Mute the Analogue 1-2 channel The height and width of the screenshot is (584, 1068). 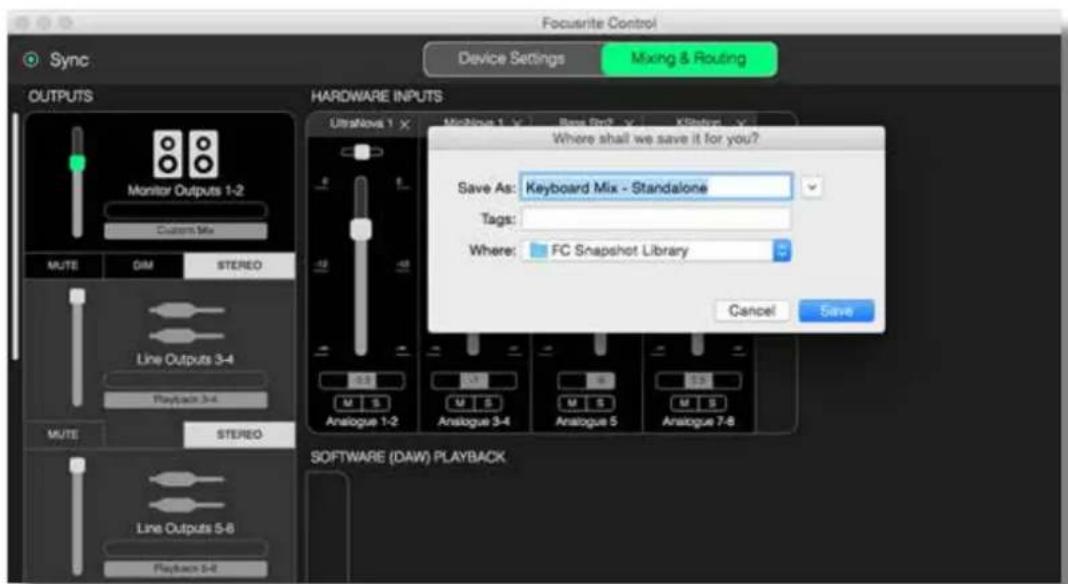tap(348, 404)
